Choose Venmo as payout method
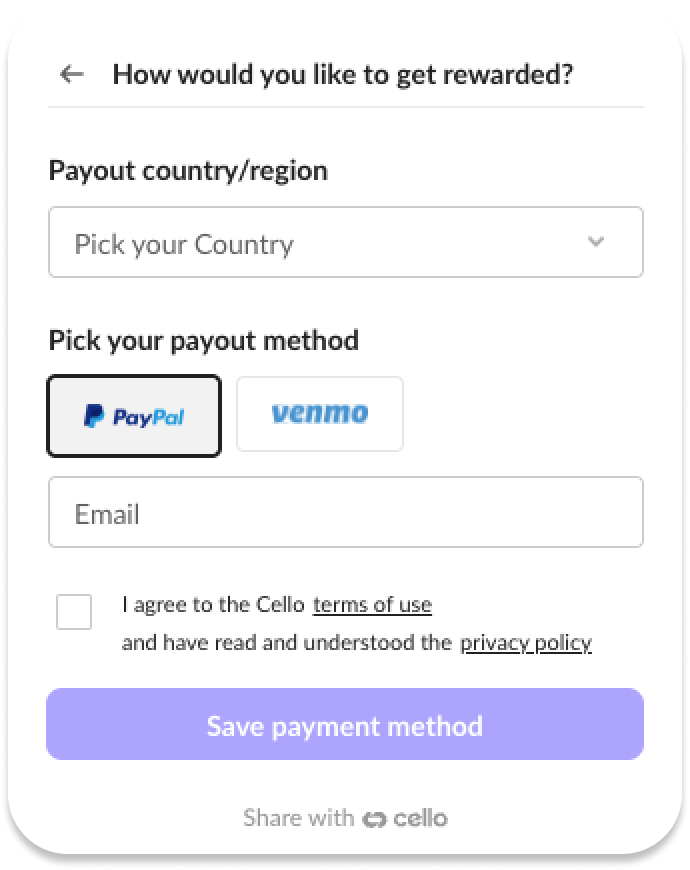The width and height of the screenshot is (690, 870). 320,414
